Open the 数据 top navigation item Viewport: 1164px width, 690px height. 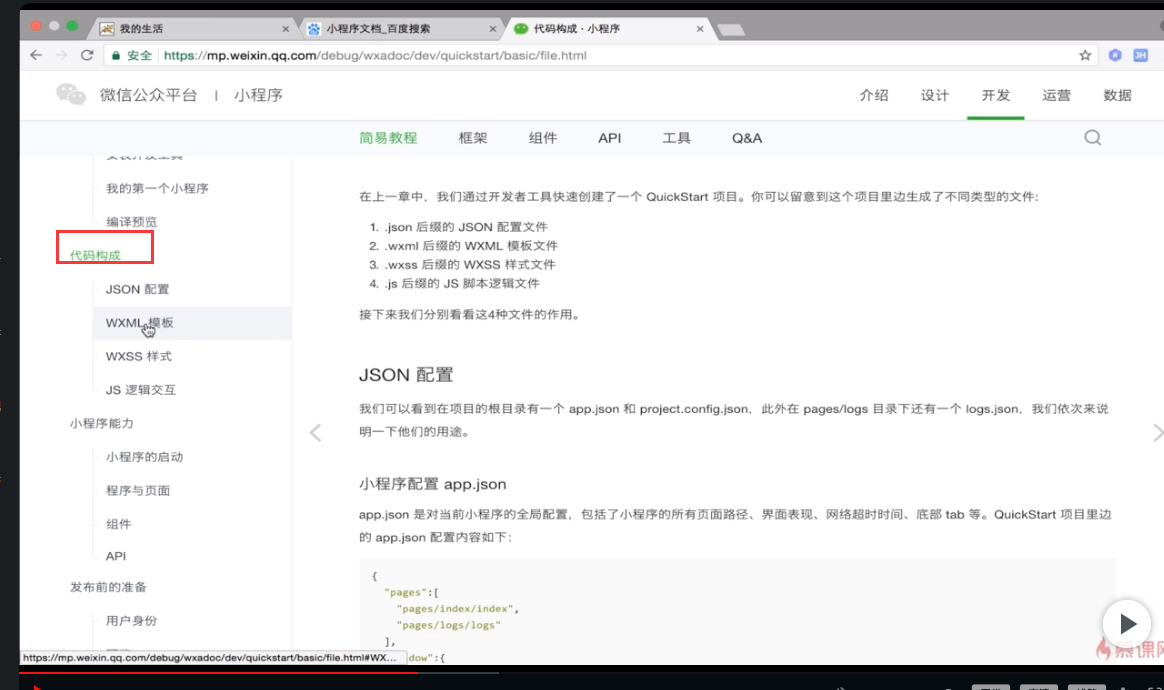[x=1117, y=95]
